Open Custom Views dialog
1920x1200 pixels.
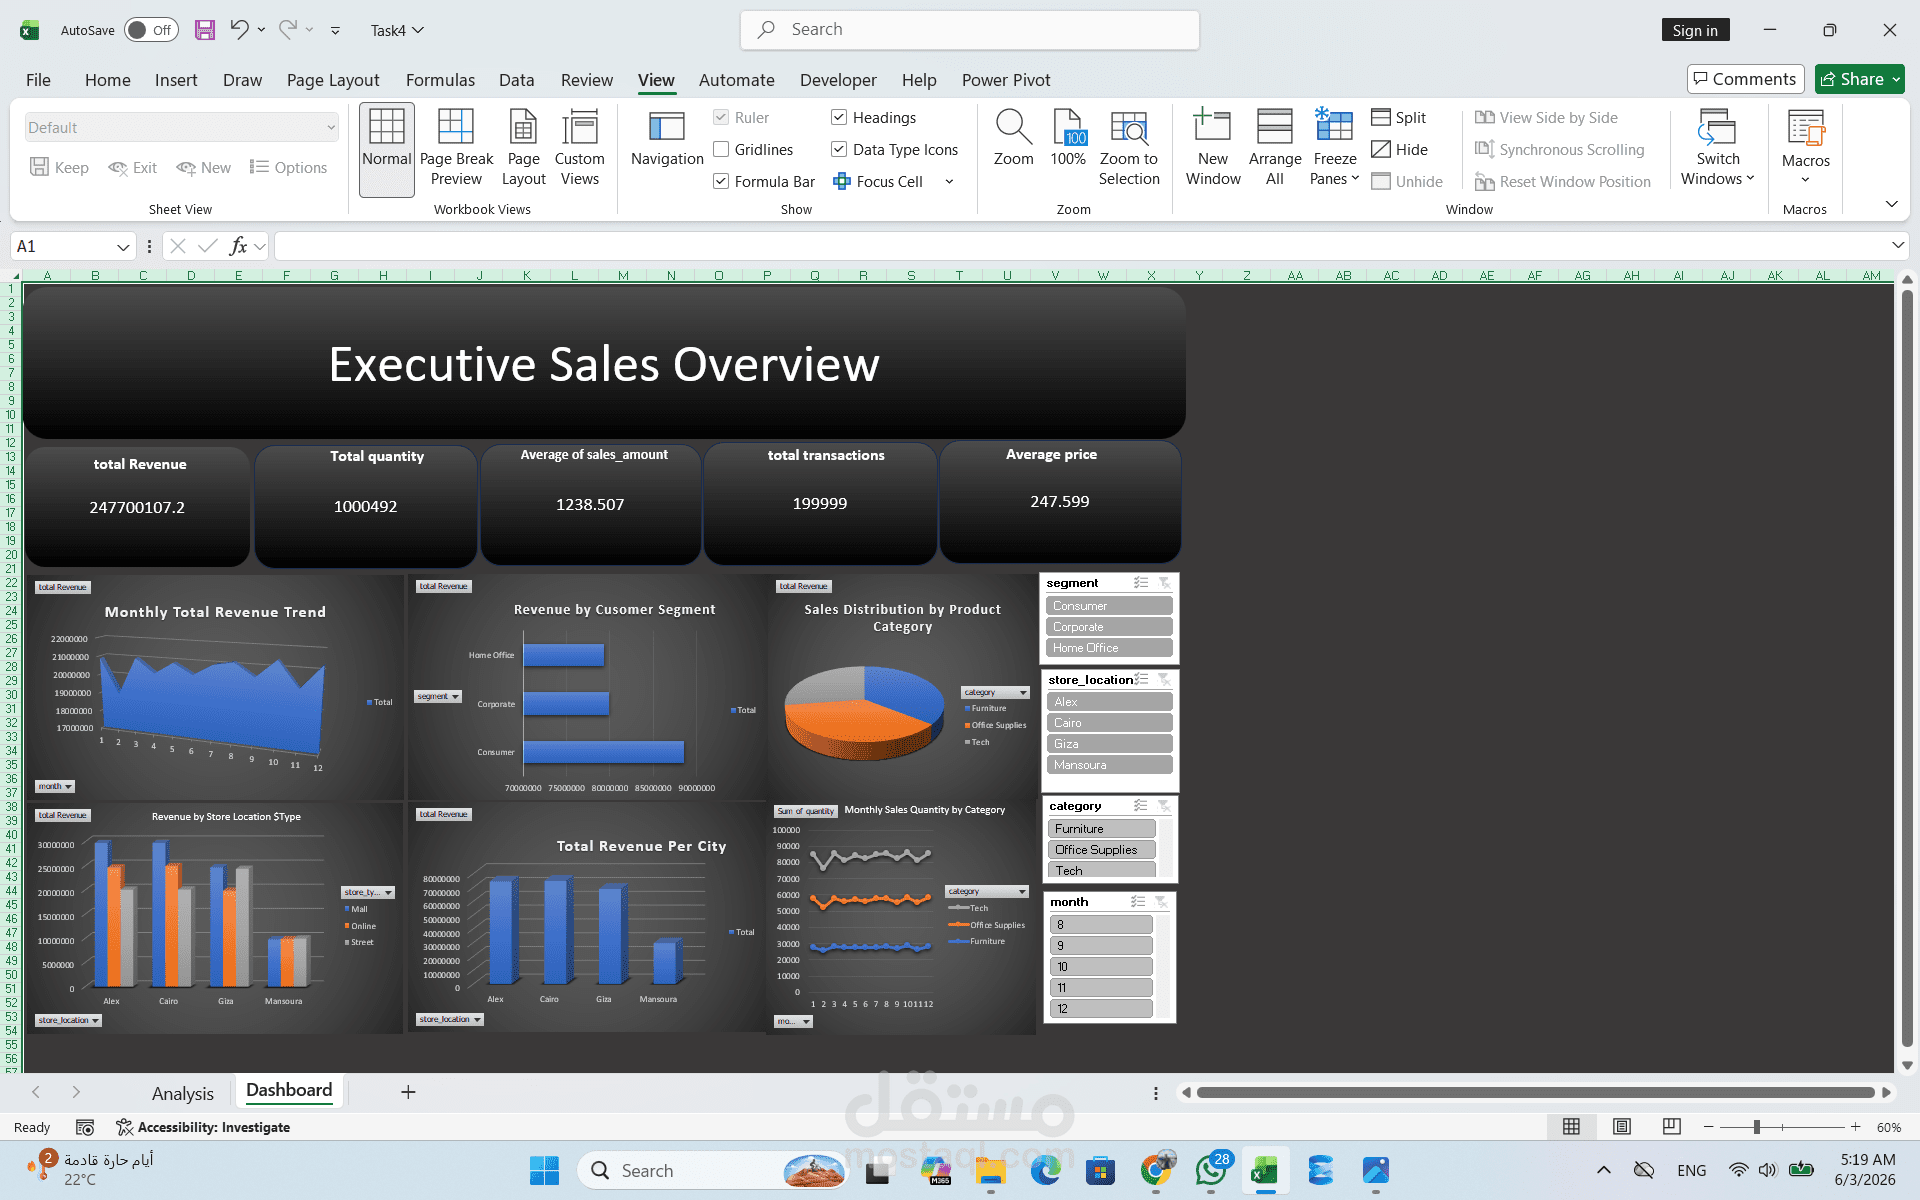pos(580,149)
